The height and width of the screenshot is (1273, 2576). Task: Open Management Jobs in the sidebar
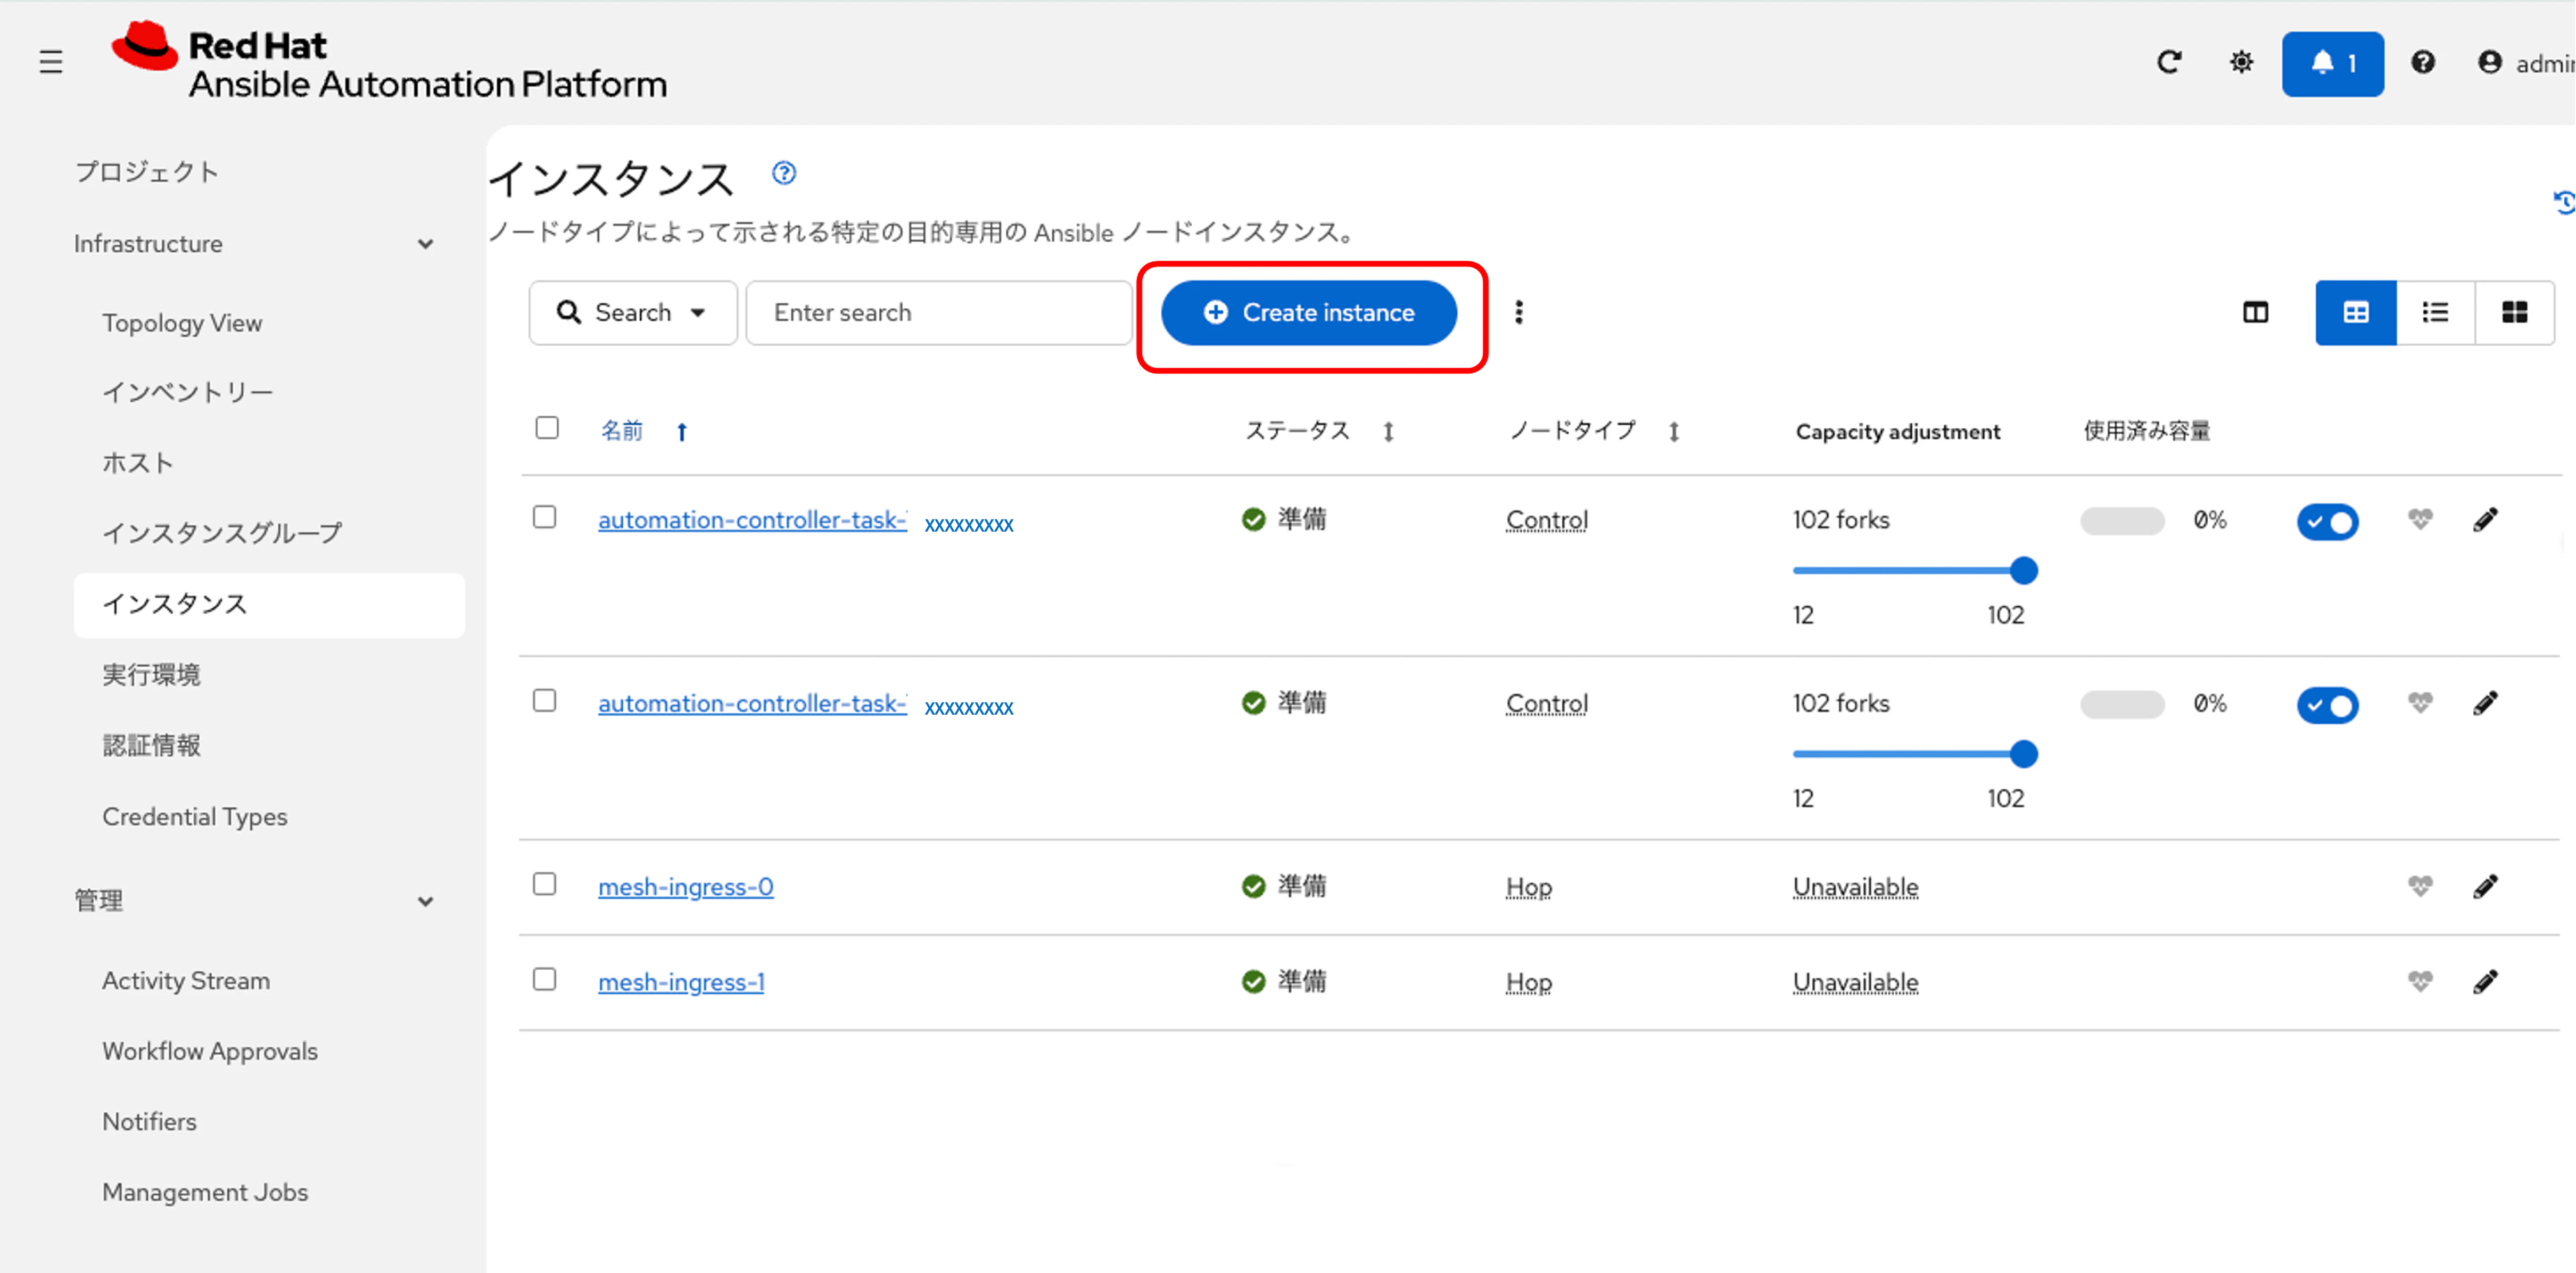pyautogui.click(x=205, y=1192)
